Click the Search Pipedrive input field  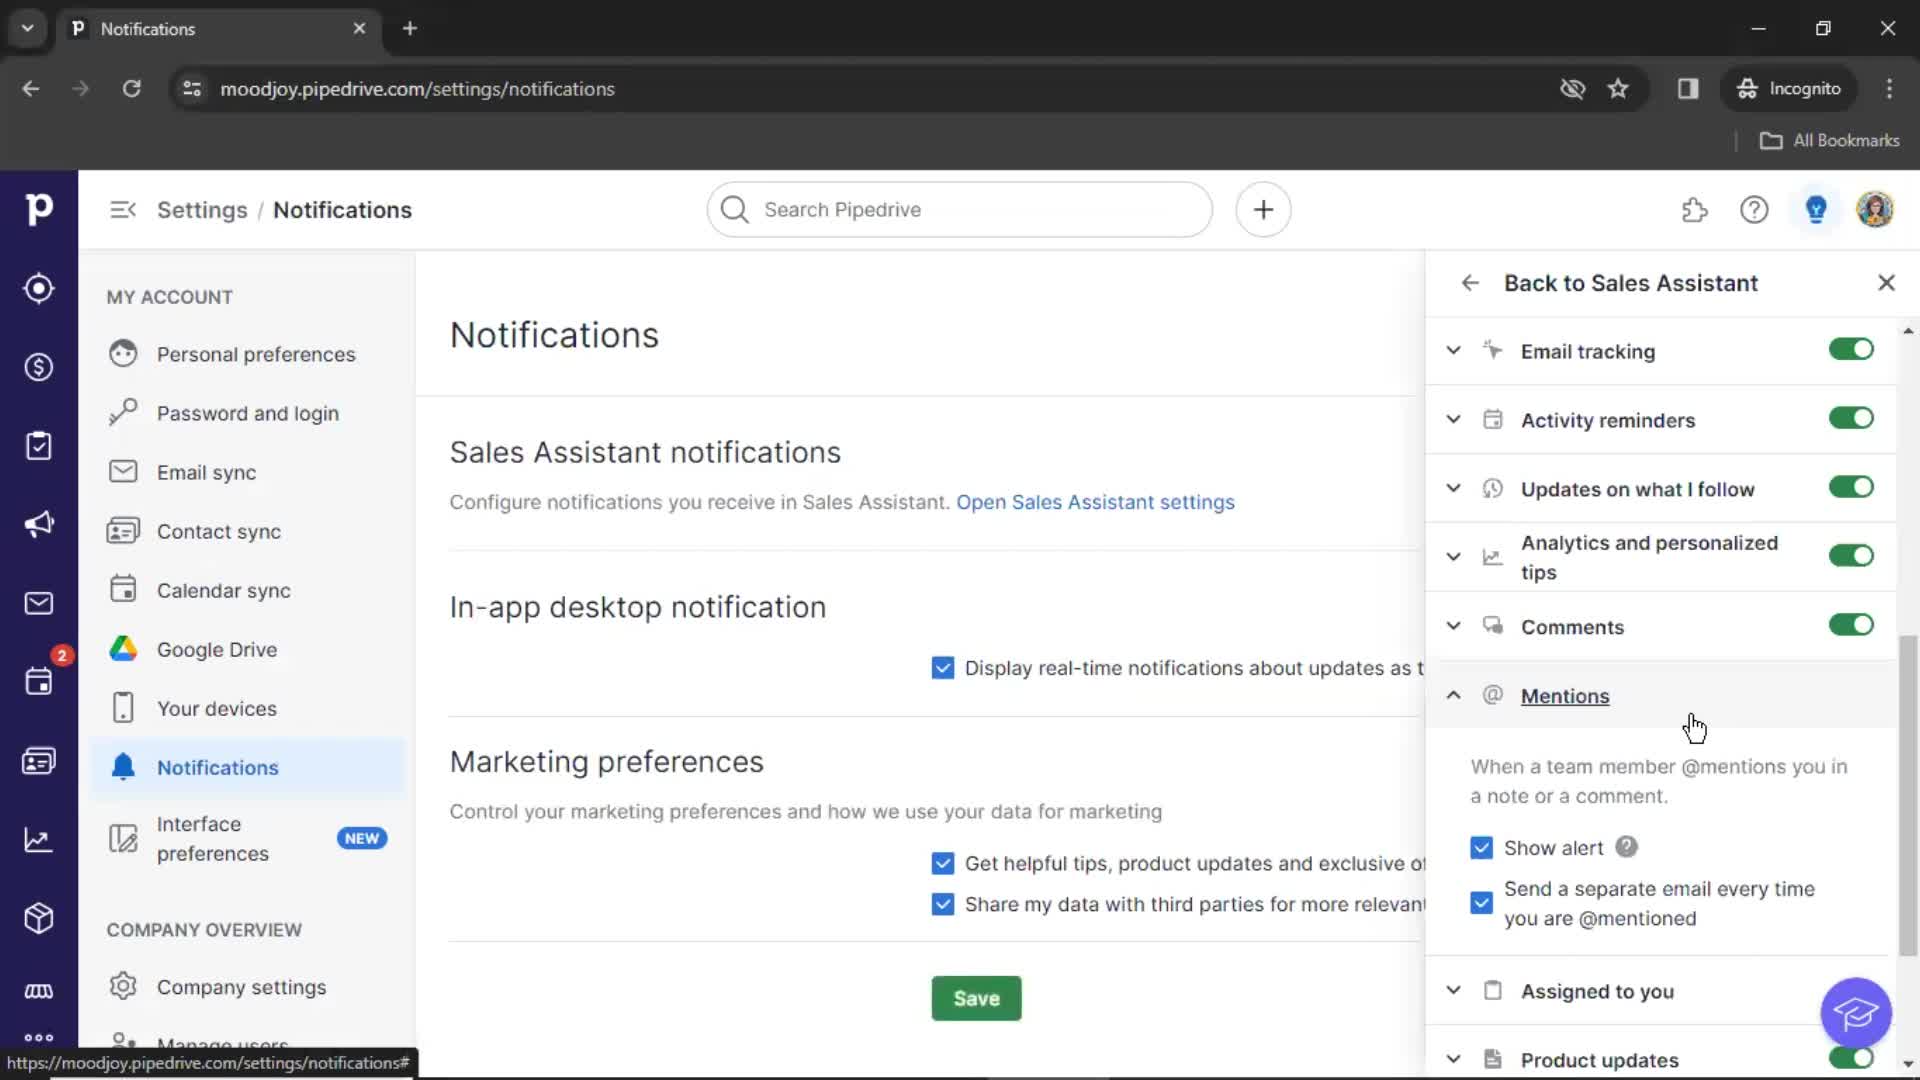(959, 210)
